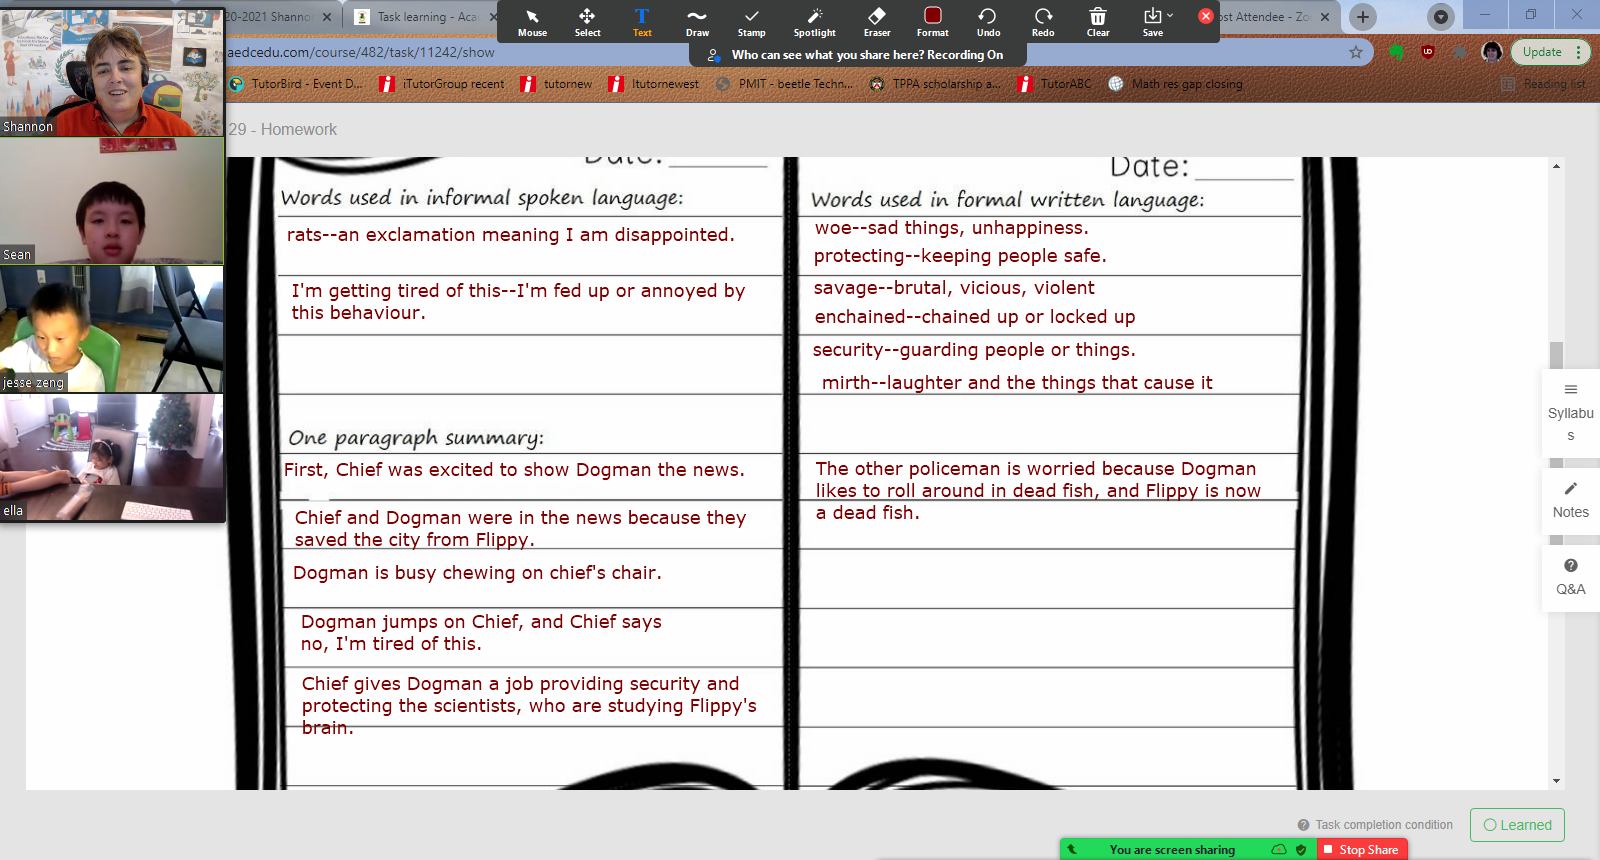Open the tab search dropdown circle
The height and width of the screenshot is (860, 1600).
point(1441,17)
